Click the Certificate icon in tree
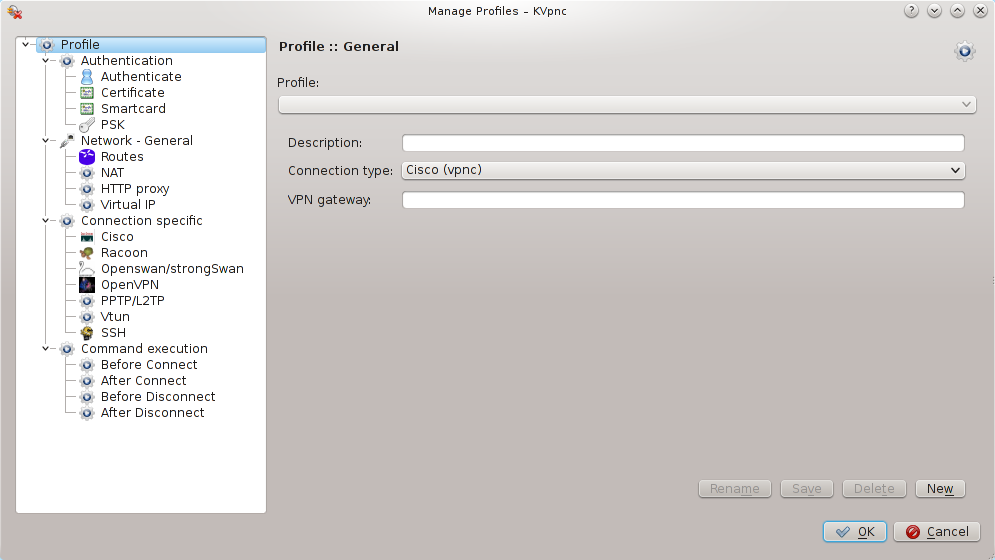The width and height of the screenshot is (995, 560). [87, 93]
